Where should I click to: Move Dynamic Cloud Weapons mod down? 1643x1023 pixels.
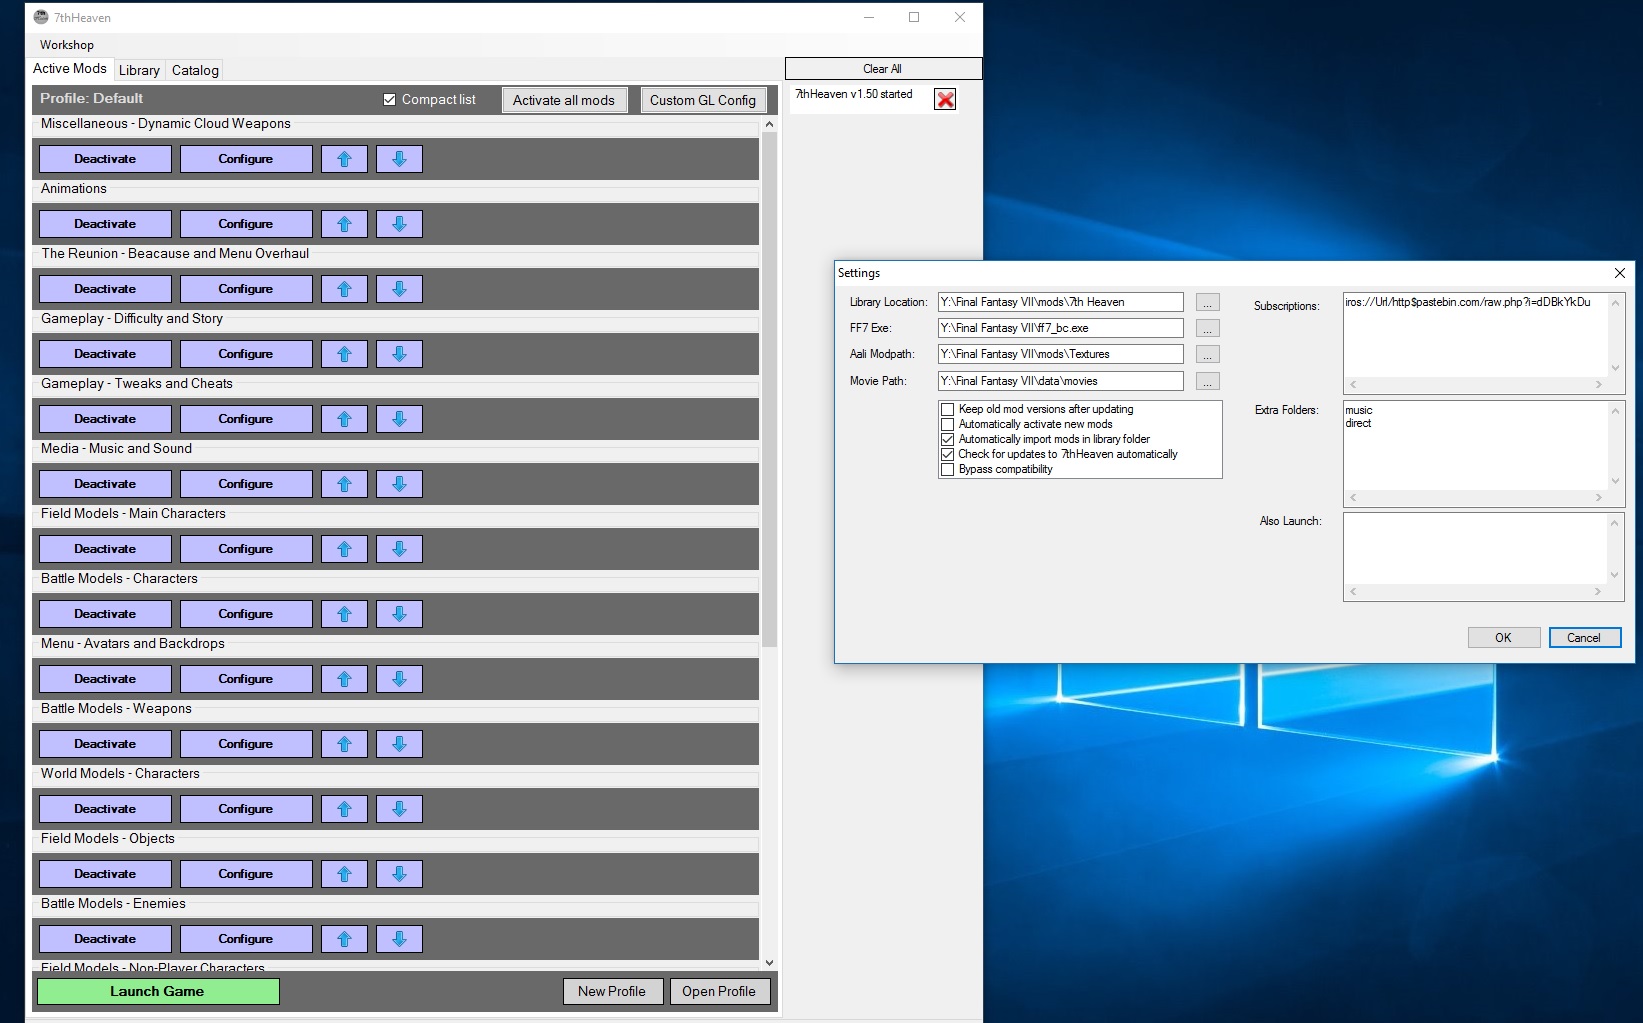pos(399,159)
